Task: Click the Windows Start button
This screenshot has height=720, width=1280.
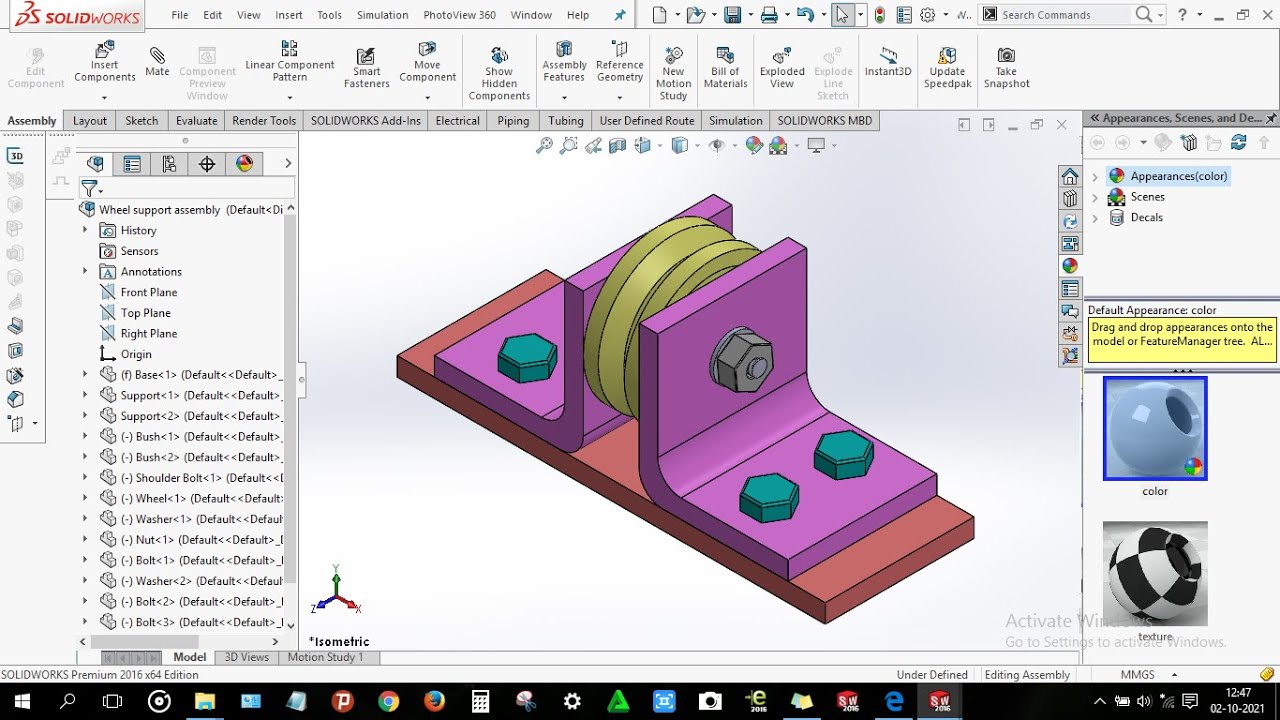Action: 22,701
